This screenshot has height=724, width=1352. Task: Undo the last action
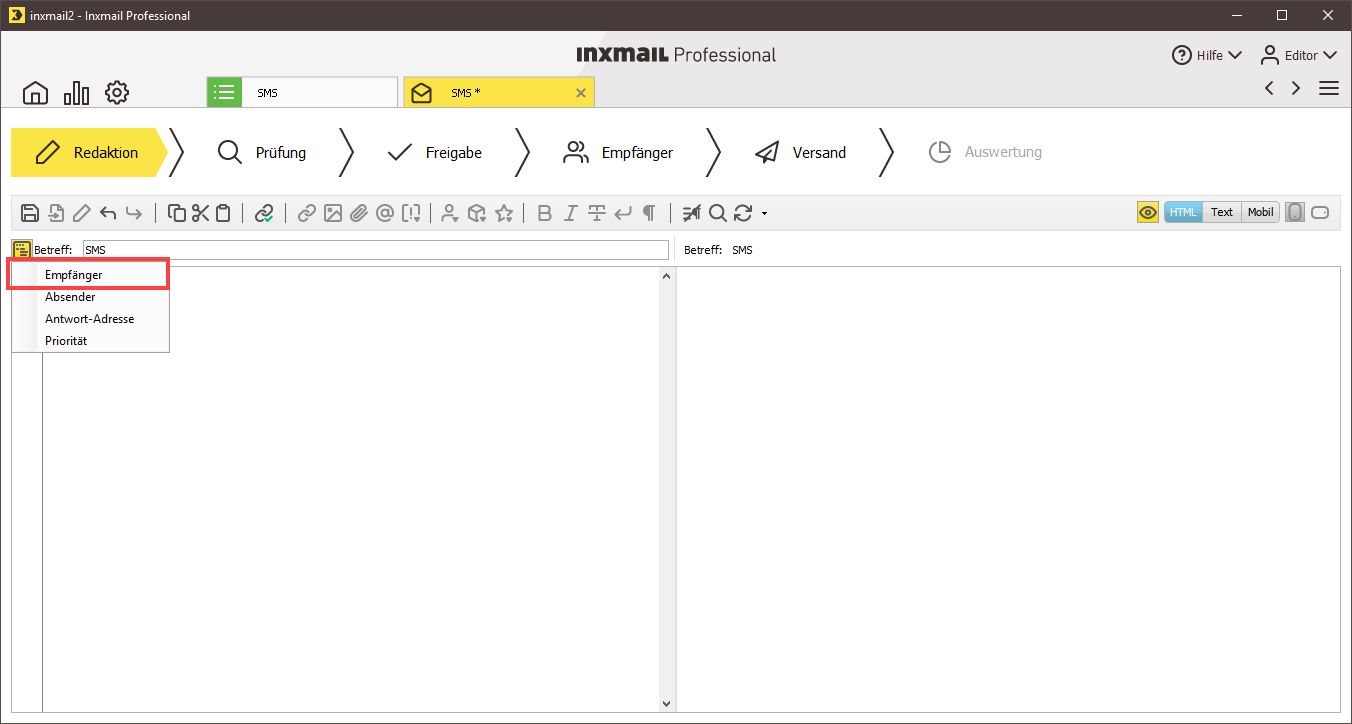tap(108, 213)
